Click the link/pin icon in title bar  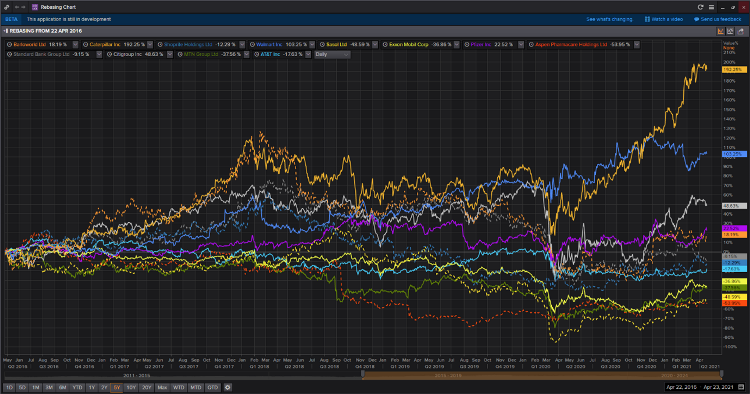pyautogui.click(x=6, y=7)
